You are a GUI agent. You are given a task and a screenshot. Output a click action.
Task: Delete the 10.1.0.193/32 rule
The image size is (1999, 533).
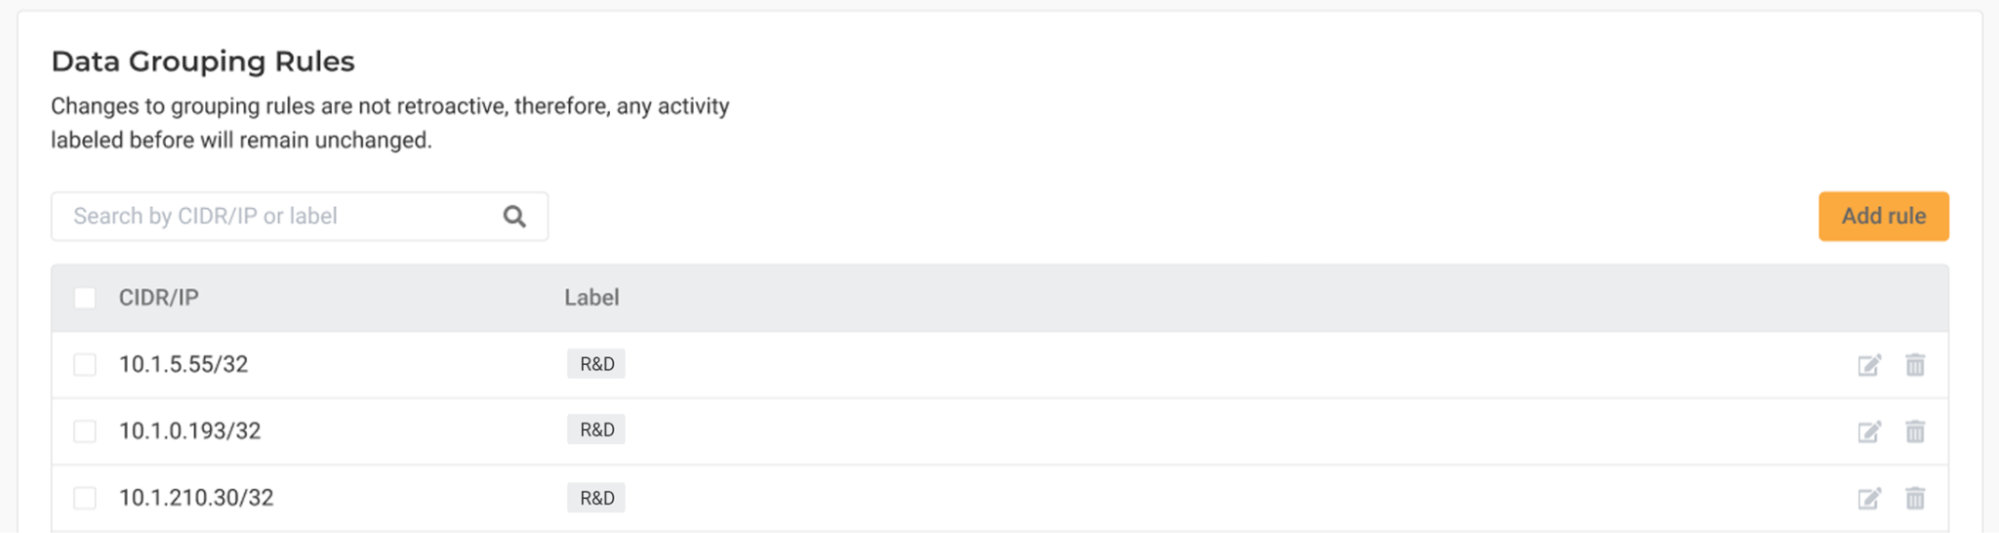pos(1915,431)
